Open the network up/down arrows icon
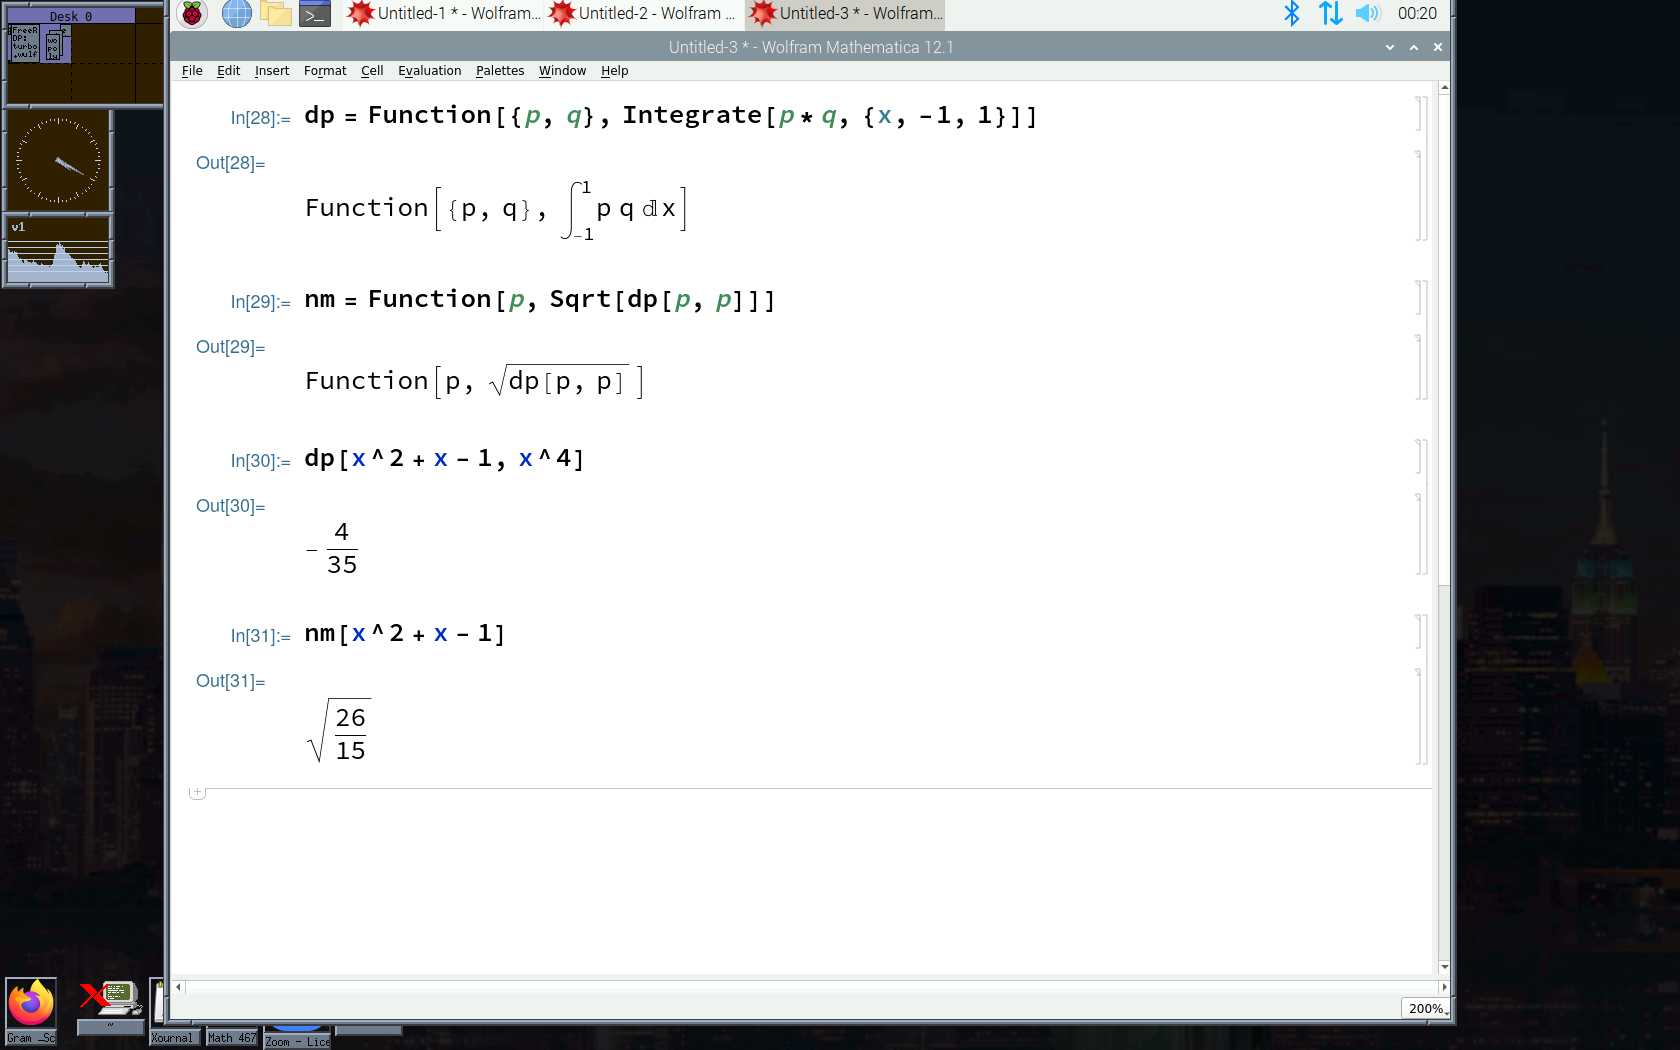The image size is (1680, 1050). (1330, 14)
